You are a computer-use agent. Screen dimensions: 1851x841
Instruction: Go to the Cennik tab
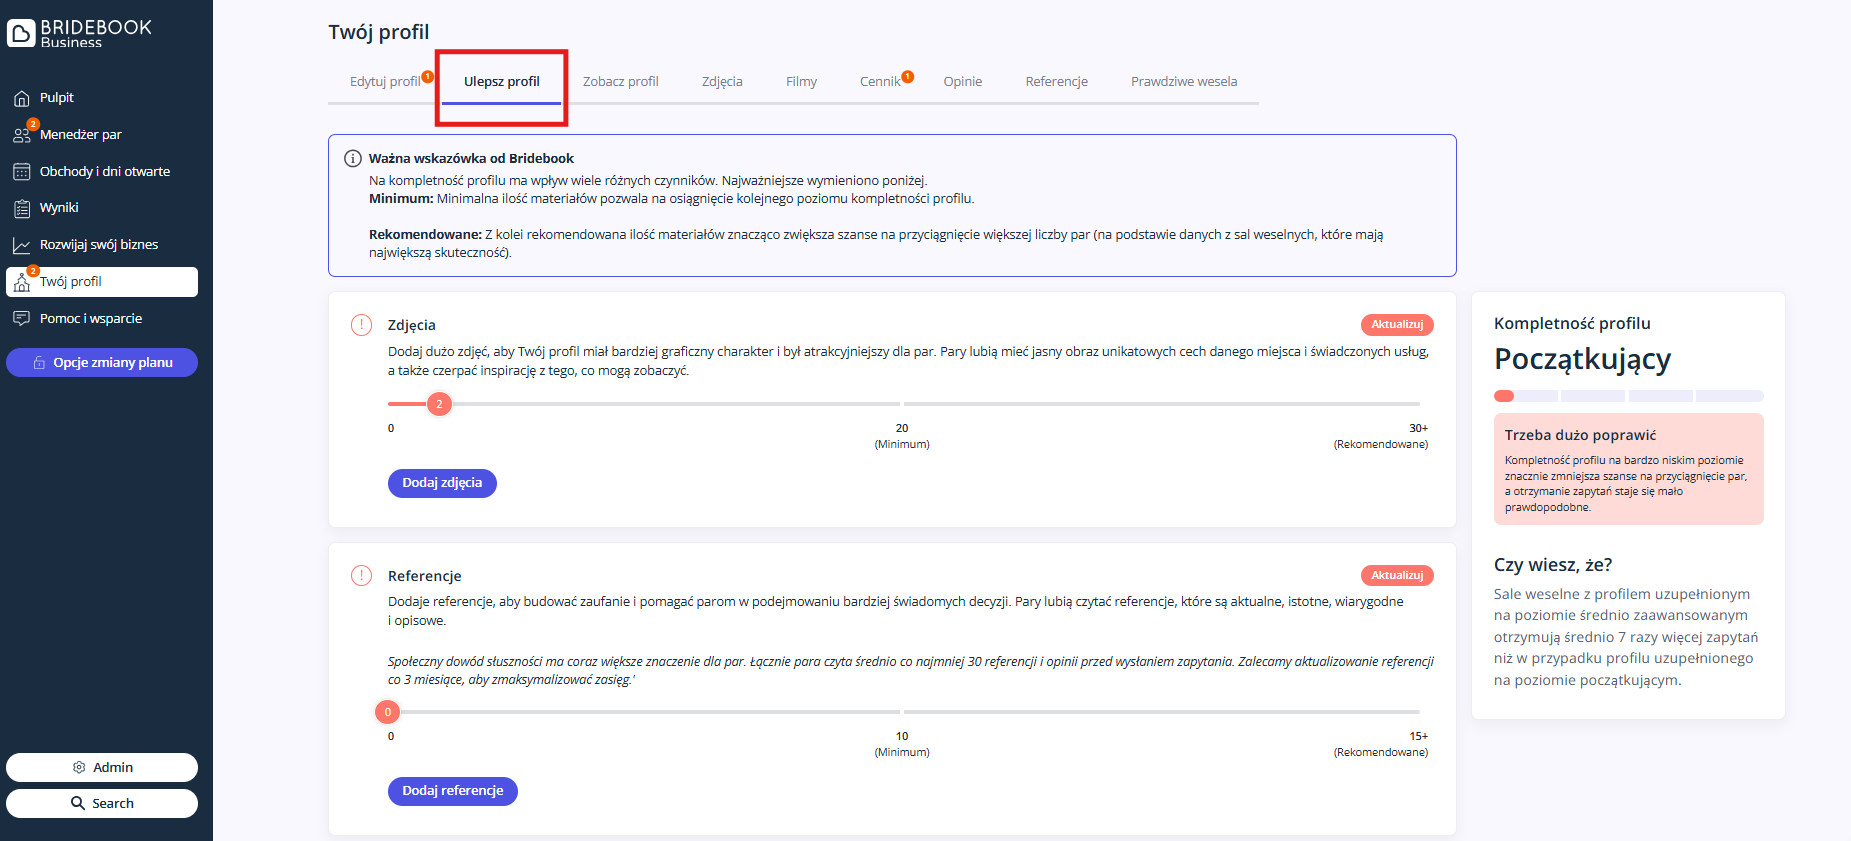click(x=880, y=82)
